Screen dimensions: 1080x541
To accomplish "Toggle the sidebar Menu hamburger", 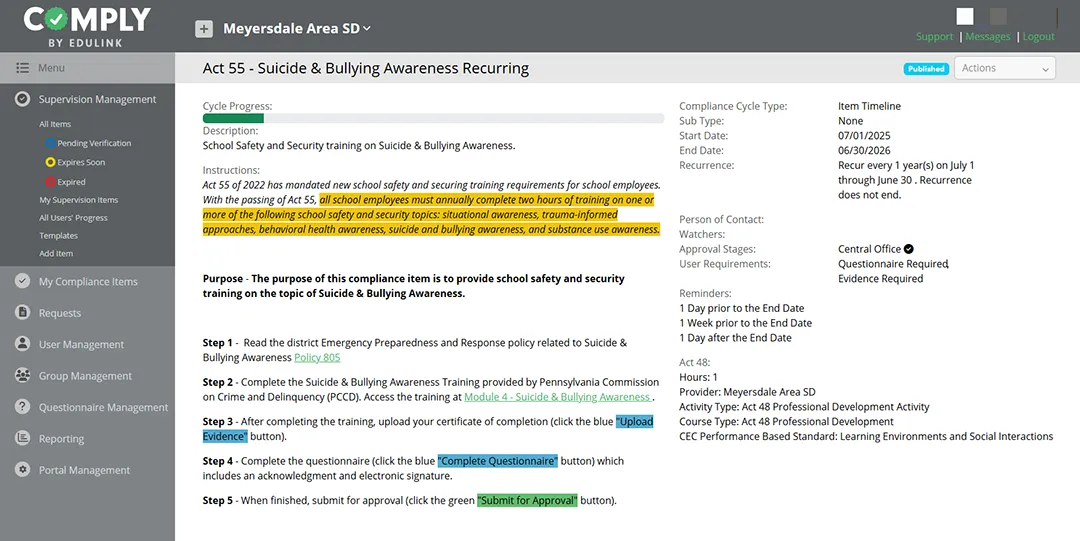I will tap(22, 68).
